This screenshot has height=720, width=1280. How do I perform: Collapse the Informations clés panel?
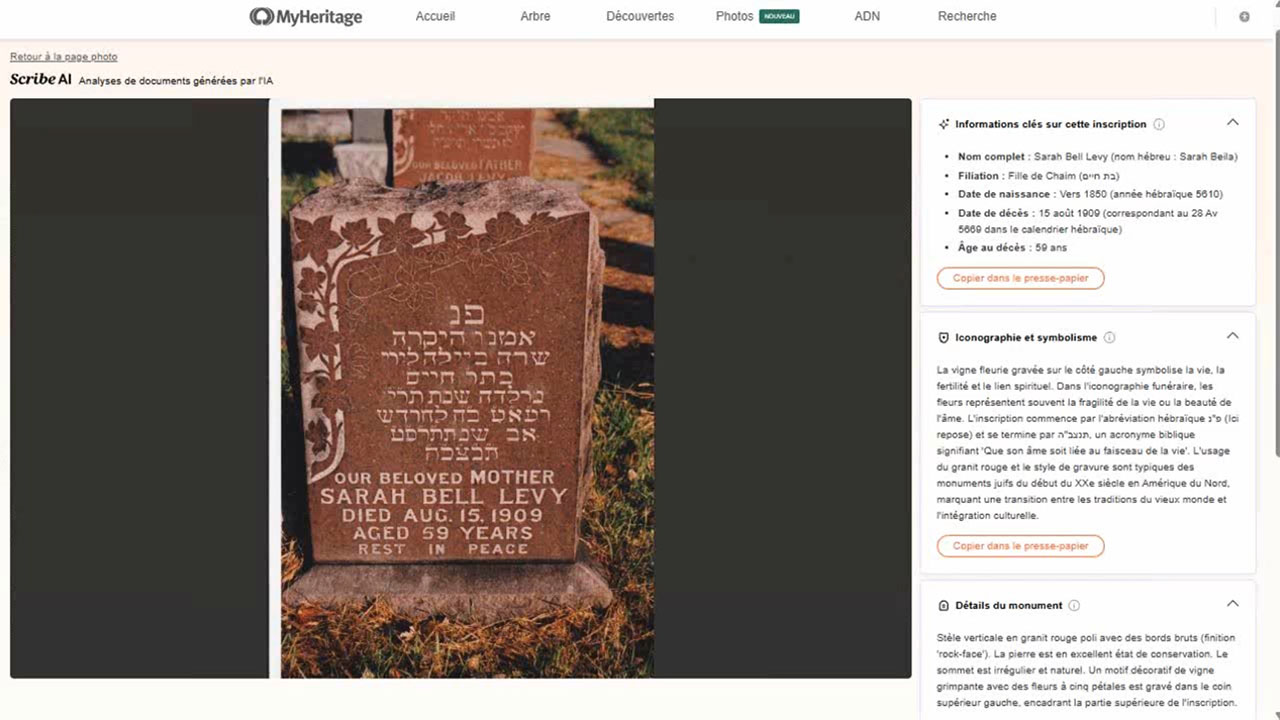click(x=1232, y=121)
